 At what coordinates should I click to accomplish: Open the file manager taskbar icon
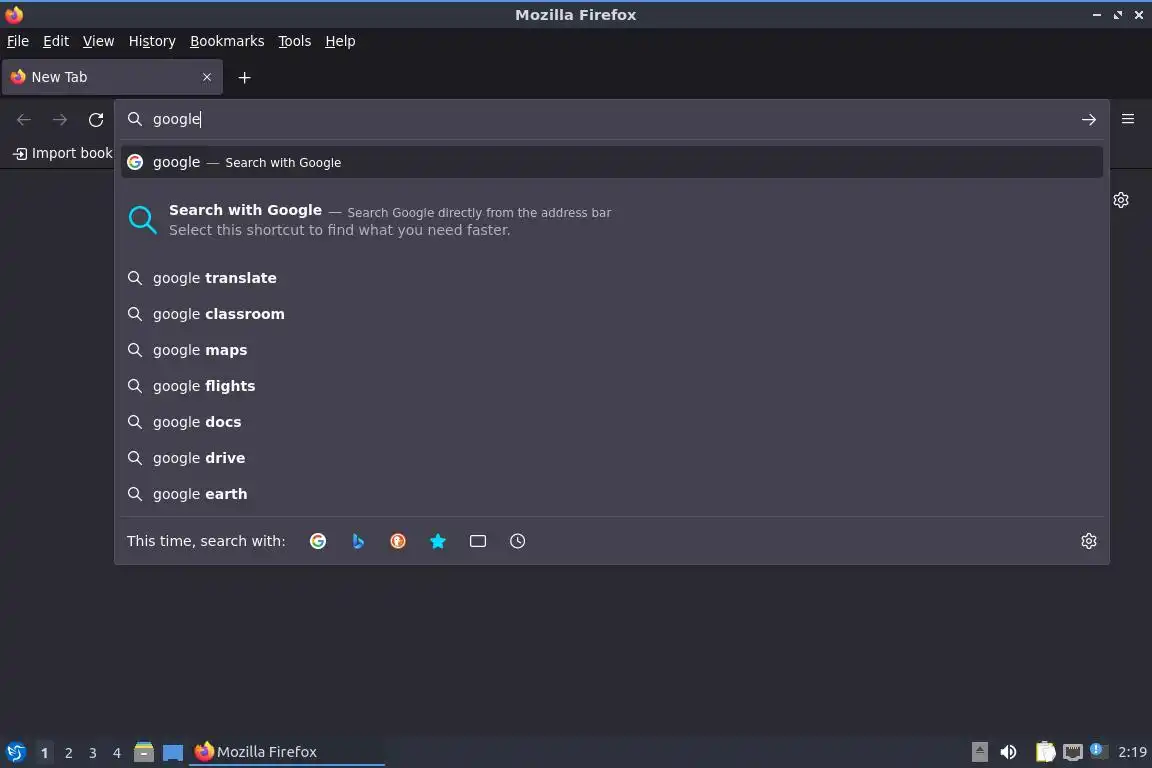[x=144, y=752]
